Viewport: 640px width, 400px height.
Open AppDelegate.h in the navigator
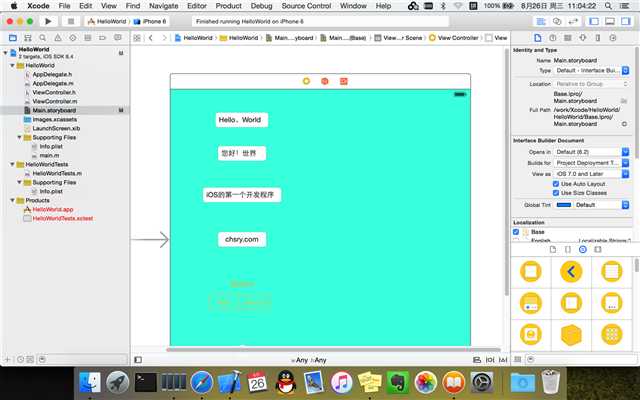coord(52,74)
